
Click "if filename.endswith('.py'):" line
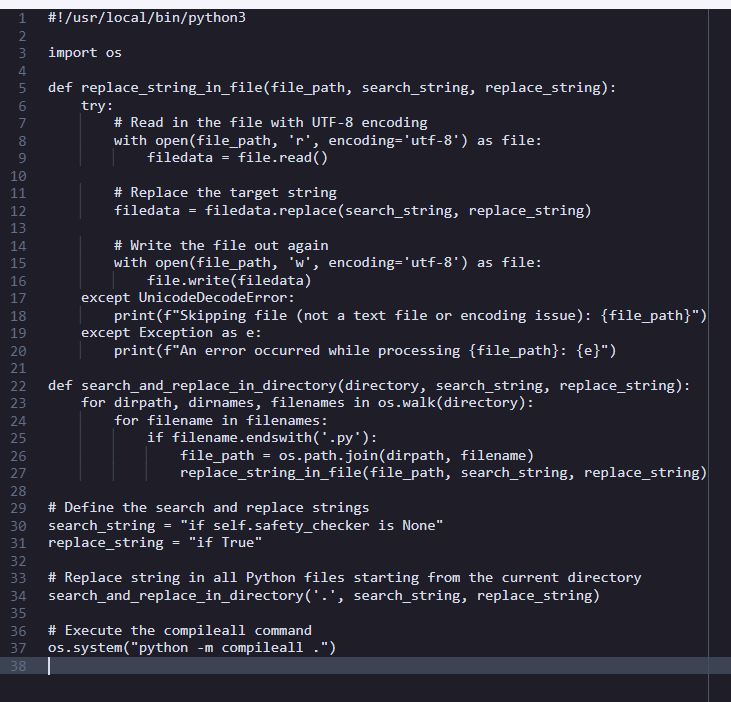pos(262,438)
